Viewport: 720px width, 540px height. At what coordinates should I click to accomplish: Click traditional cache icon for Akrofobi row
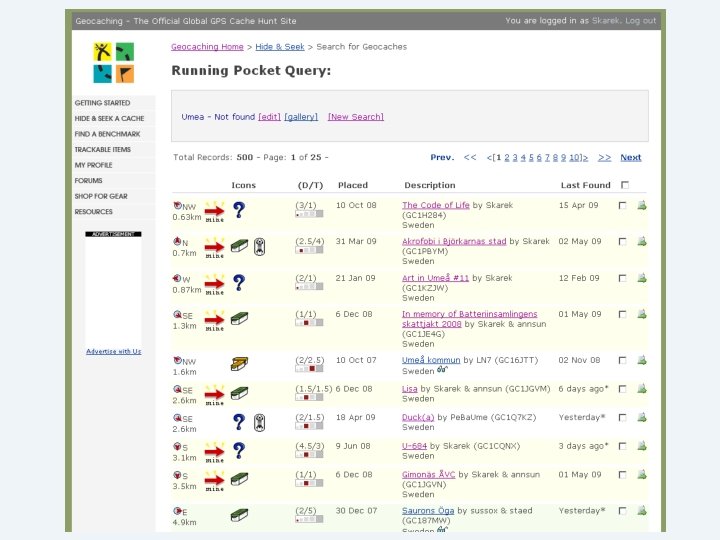click(x=239, y=246)
